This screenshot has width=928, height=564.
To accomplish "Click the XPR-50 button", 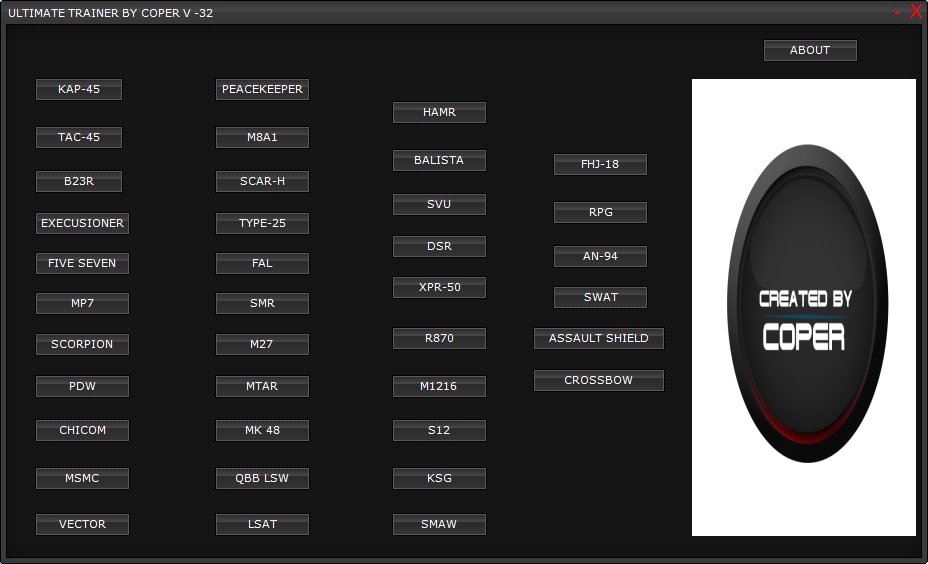I will click(439, 288).
